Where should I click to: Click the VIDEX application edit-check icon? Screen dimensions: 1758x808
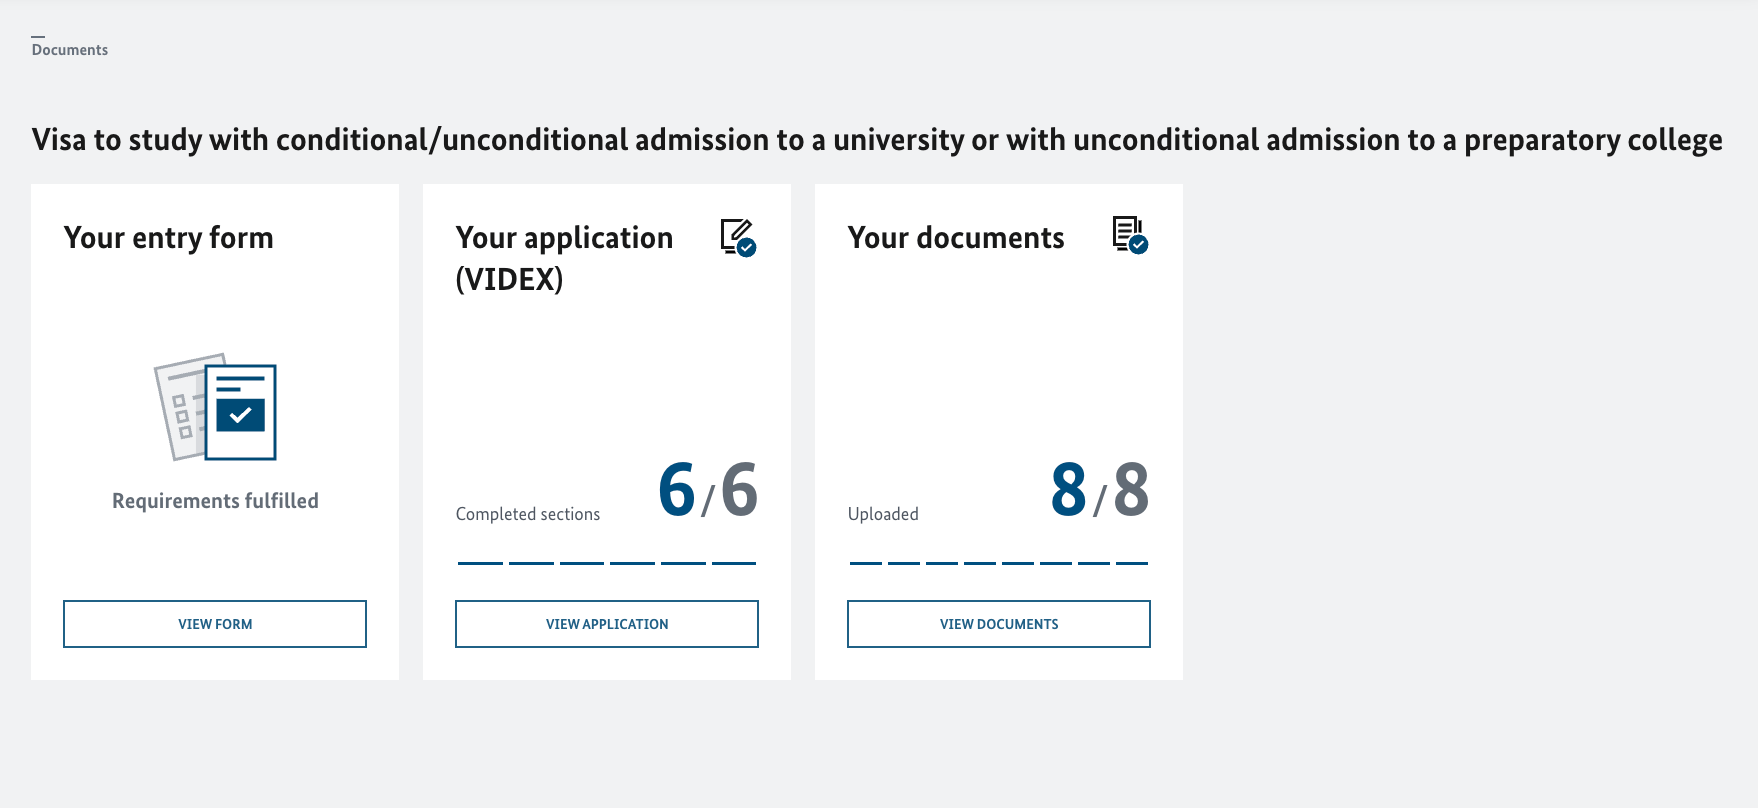click(x=738, y=238)
